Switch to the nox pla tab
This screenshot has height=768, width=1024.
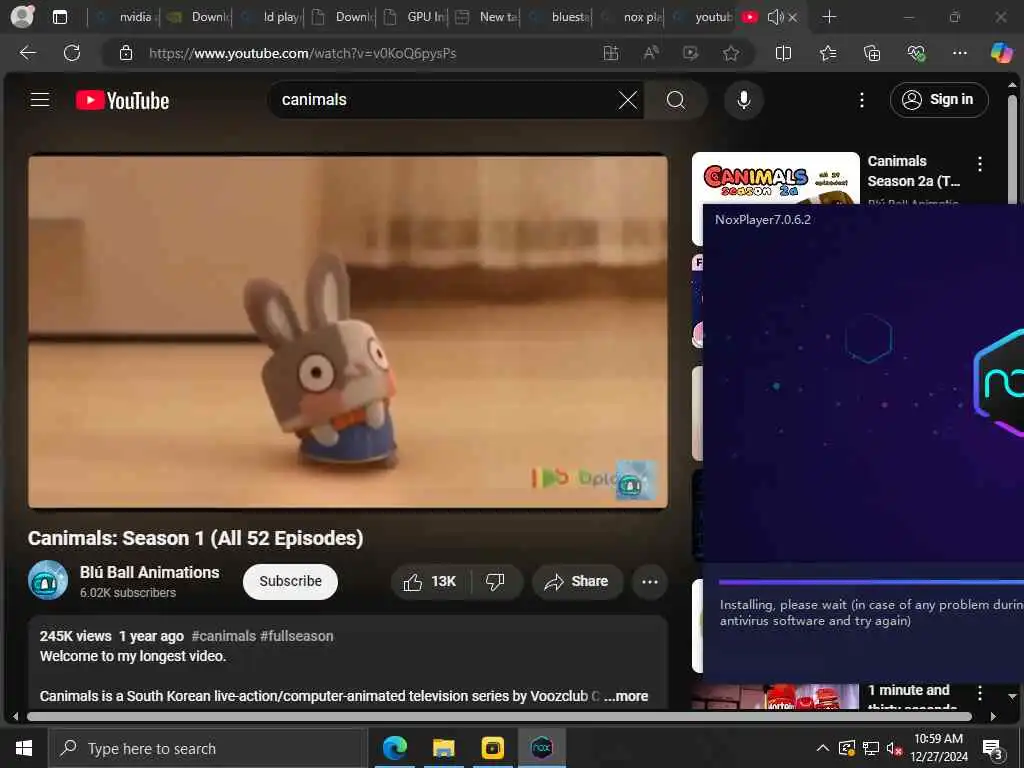630,17
